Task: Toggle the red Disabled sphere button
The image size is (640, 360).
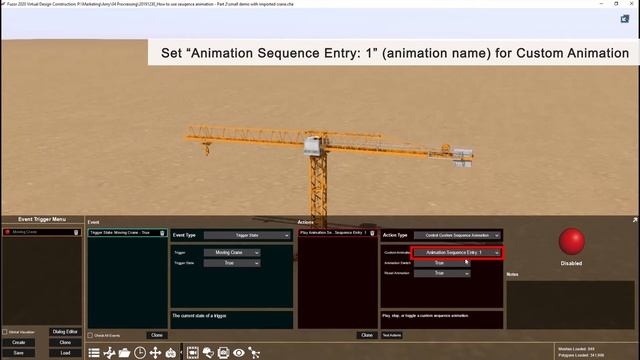Action: [x=571, y=241]
